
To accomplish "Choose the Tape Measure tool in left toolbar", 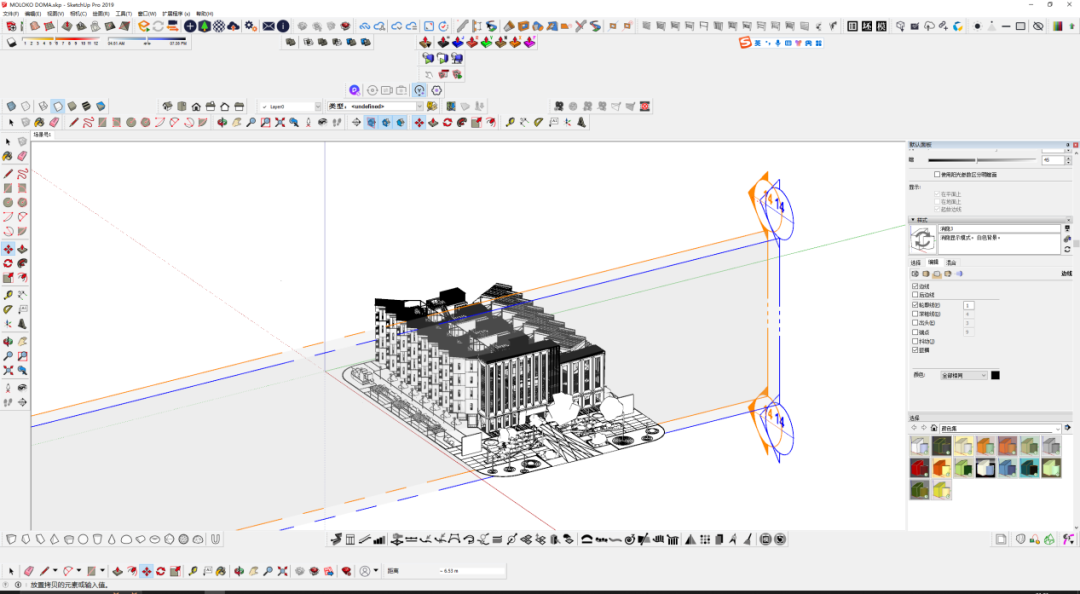I will 8,295.
